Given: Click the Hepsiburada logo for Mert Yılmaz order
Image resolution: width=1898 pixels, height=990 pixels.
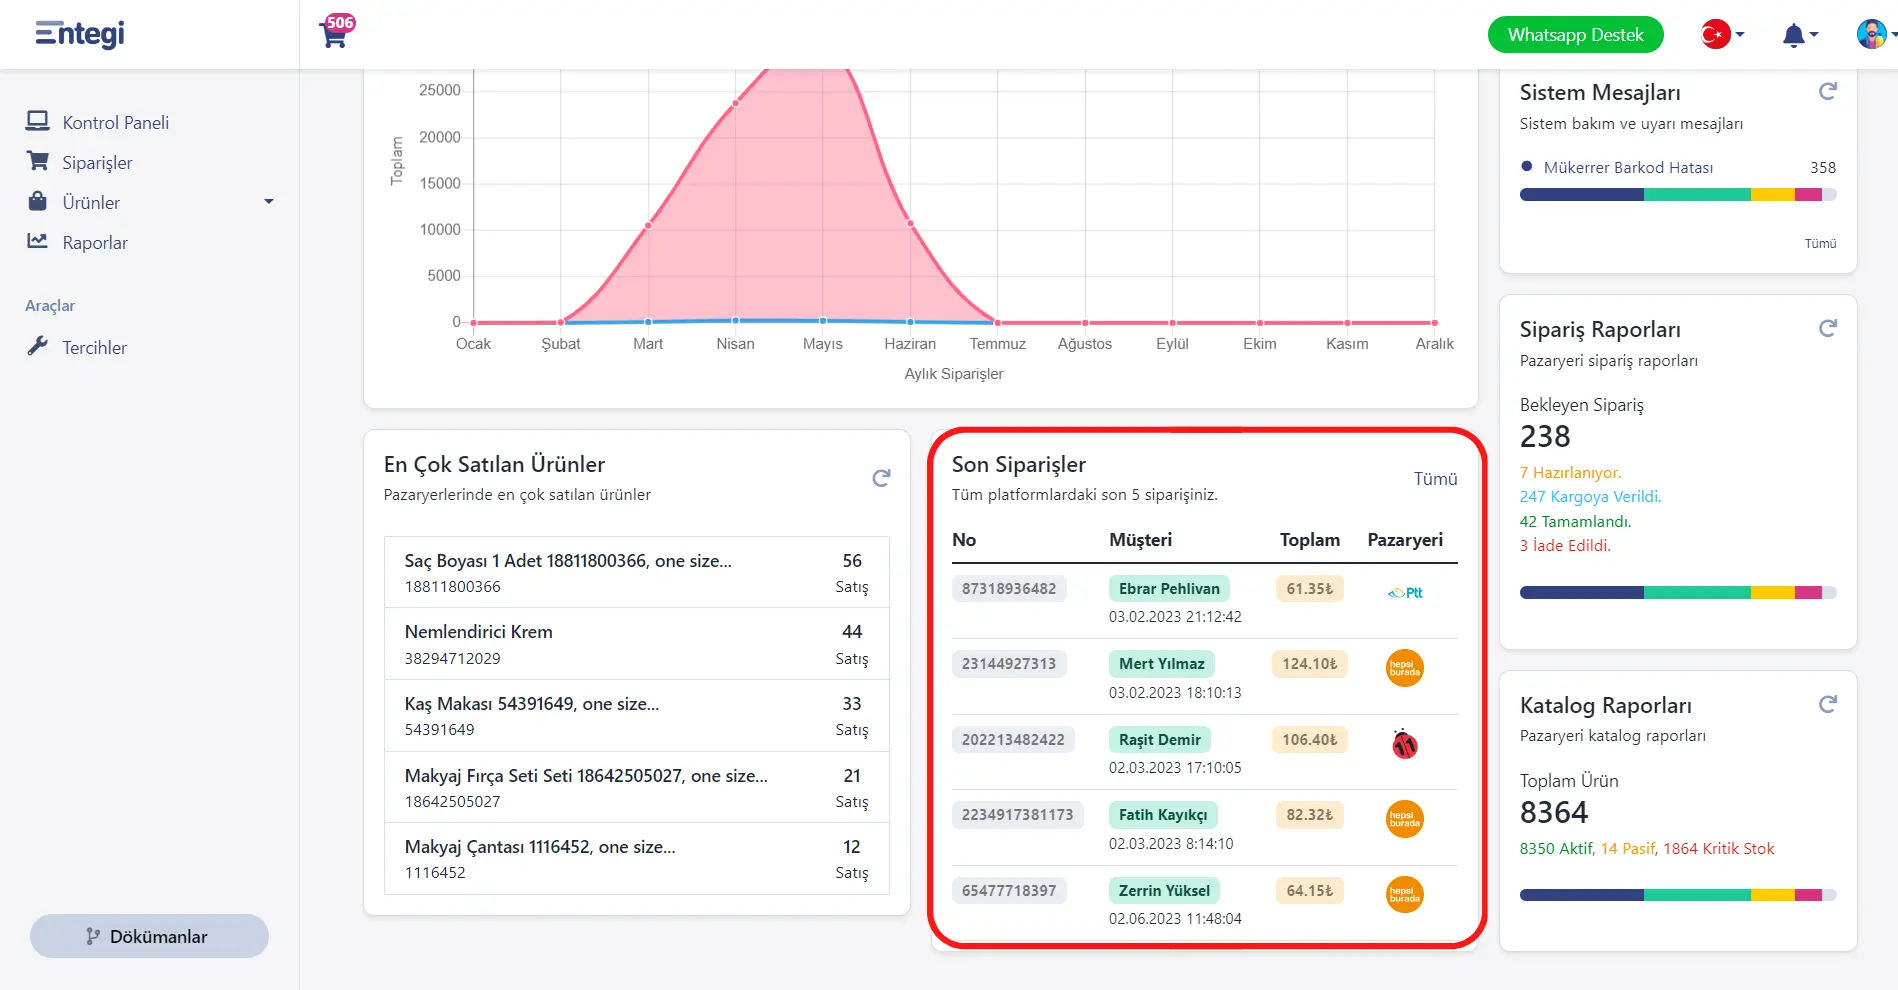Looking at the screenshot, I should (1405, 668).
